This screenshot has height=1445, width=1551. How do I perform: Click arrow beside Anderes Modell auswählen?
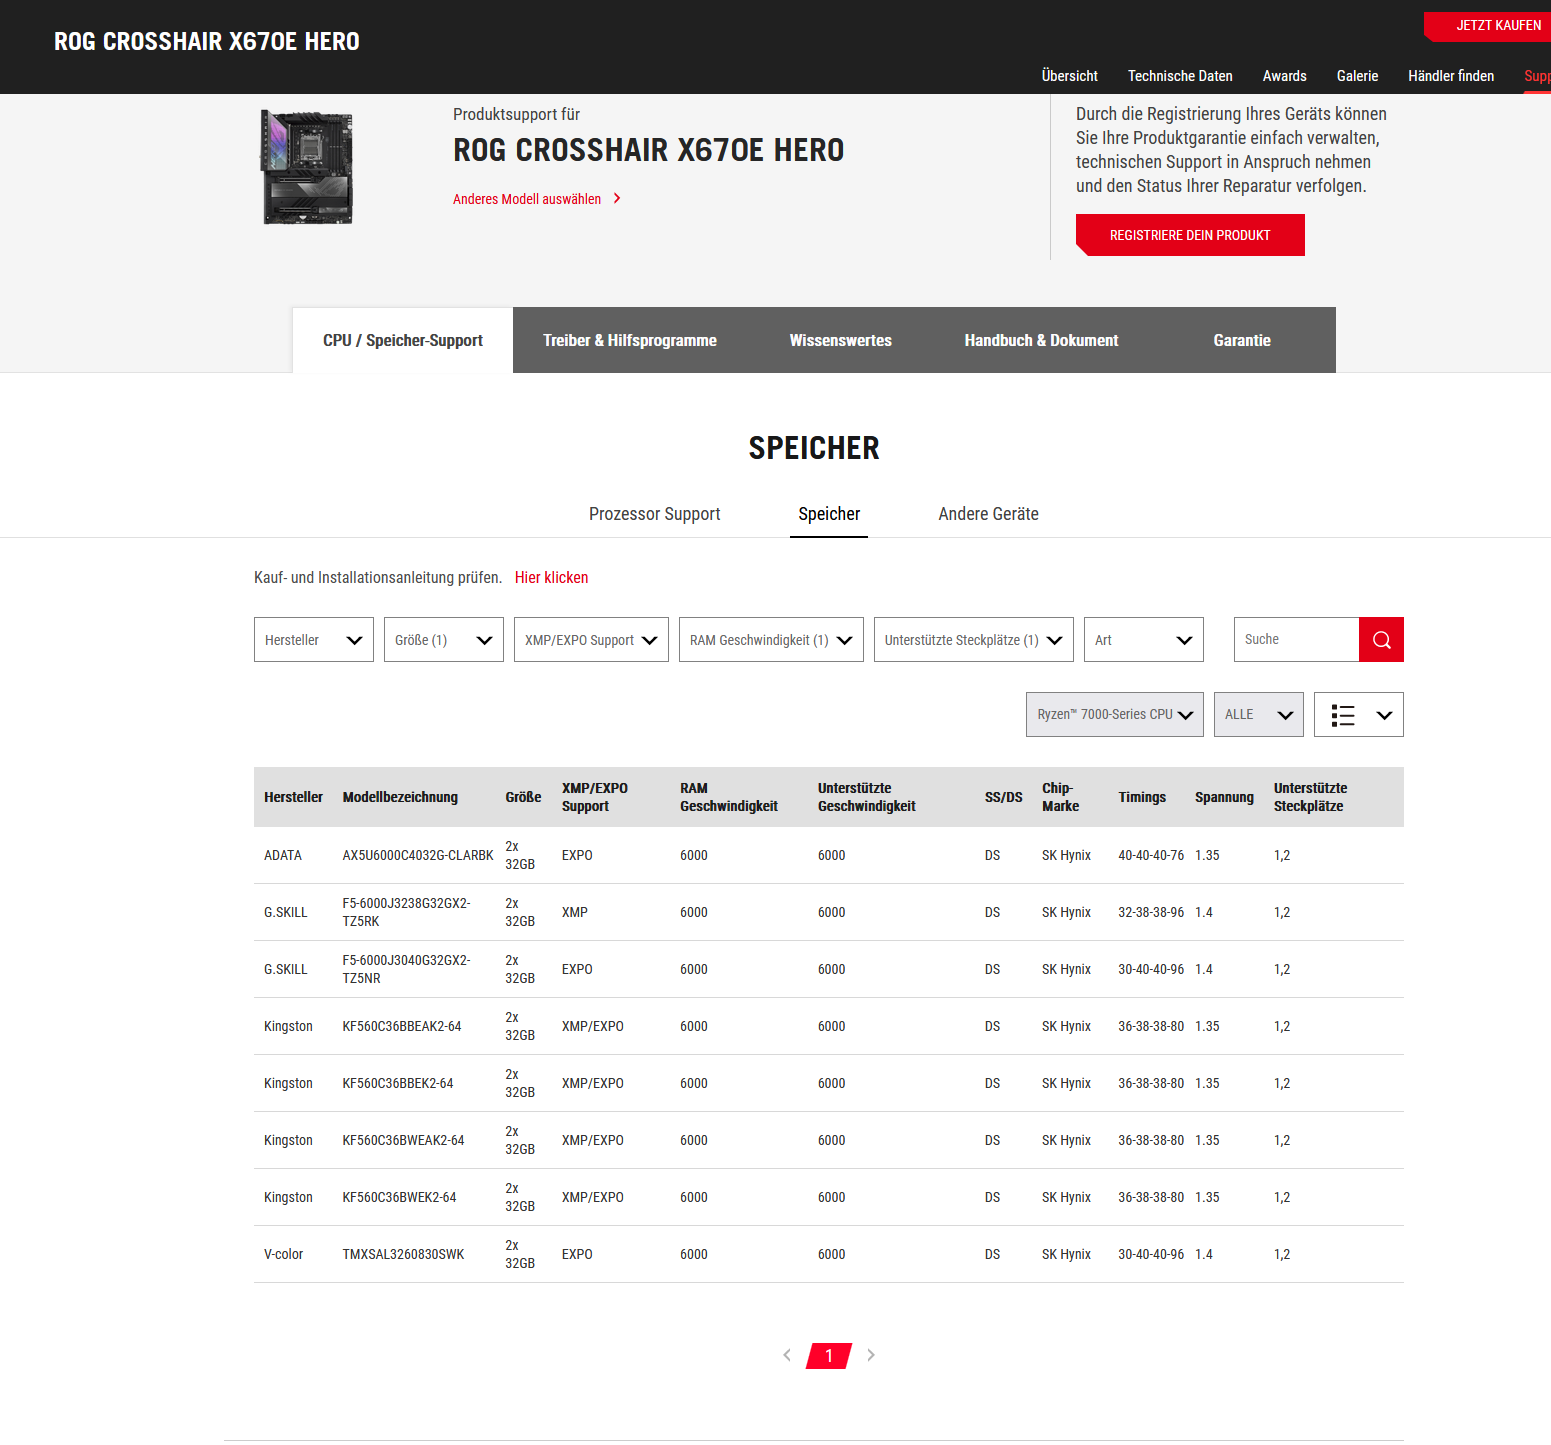(617, 198)
